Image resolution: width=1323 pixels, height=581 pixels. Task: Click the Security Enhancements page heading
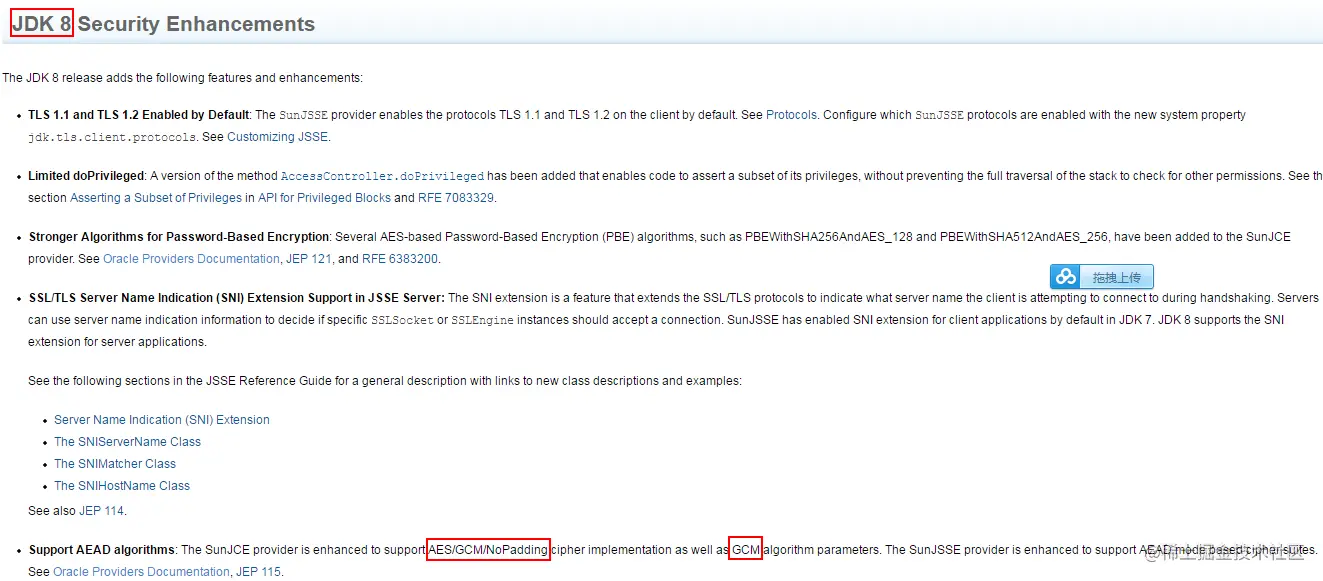tap(163, 24)
